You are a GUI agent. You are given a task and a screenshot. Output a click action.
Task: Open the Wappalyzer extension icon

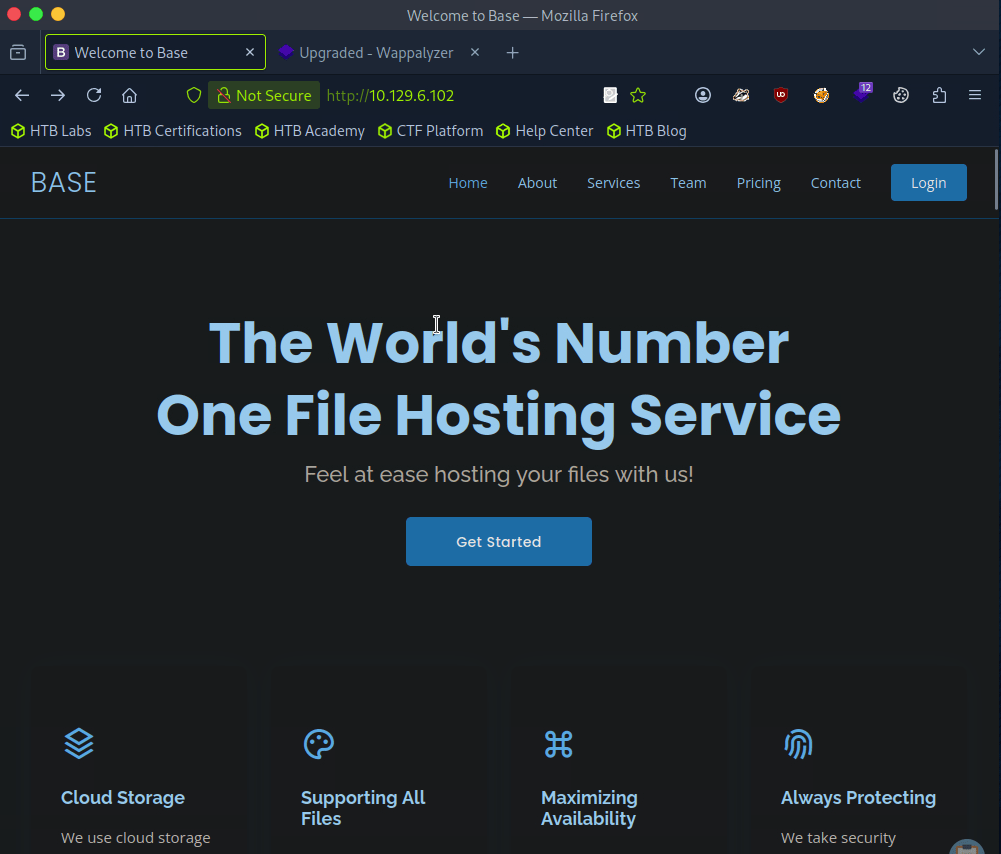click(861, 95)
